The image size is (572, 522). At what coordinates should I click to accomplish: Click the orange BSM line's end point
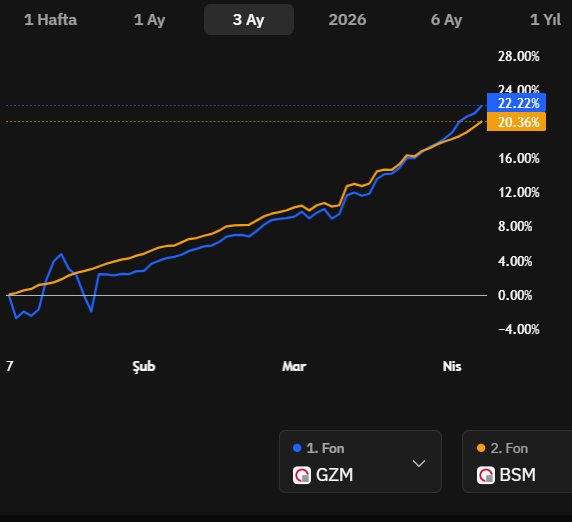(482, 121)
